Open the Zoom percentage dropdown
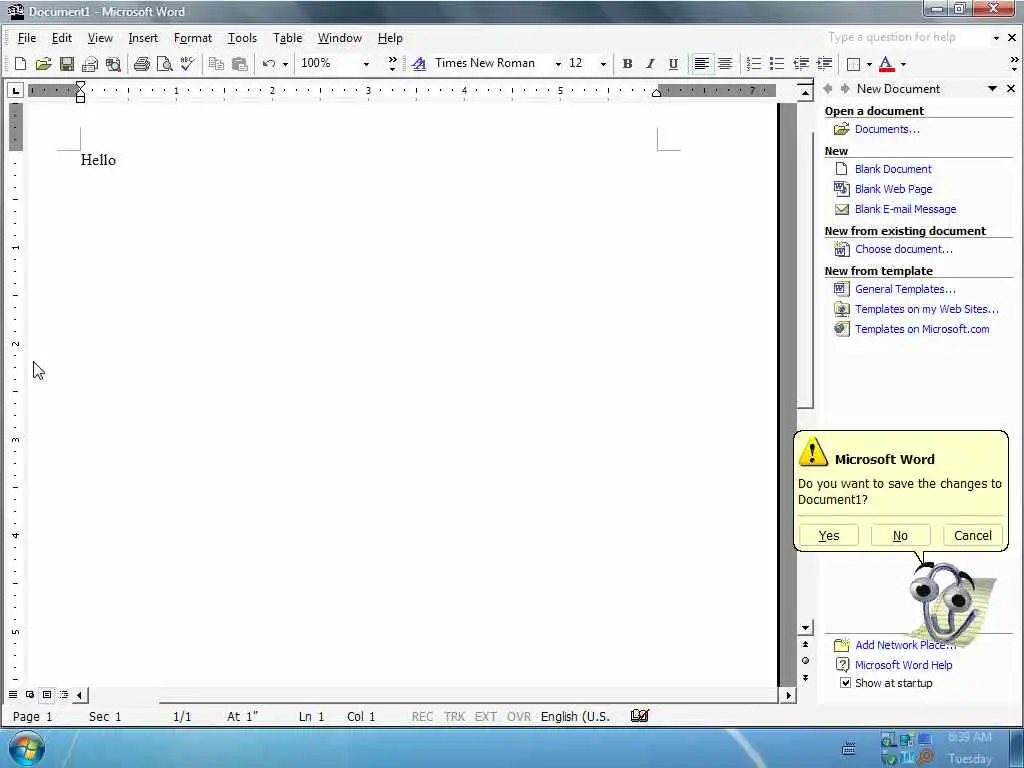1024x768 pixels. [x=366, y=63]
